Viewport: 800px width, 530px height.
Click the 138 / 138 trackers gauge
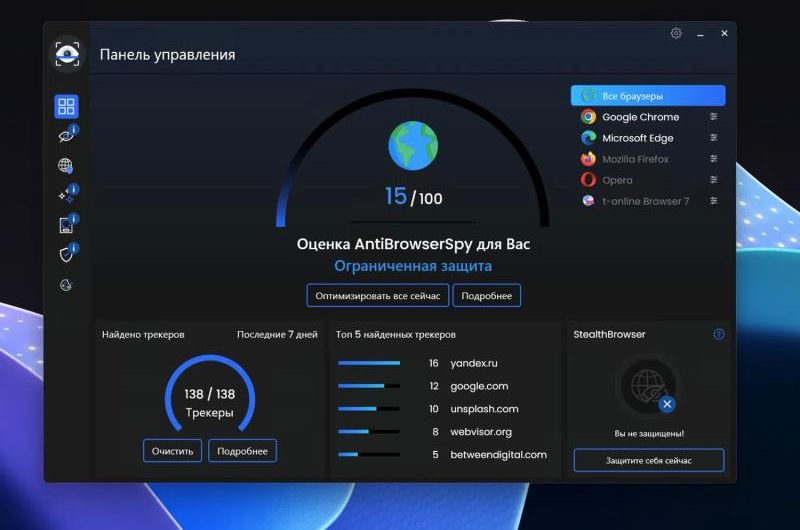coord(210,394)
